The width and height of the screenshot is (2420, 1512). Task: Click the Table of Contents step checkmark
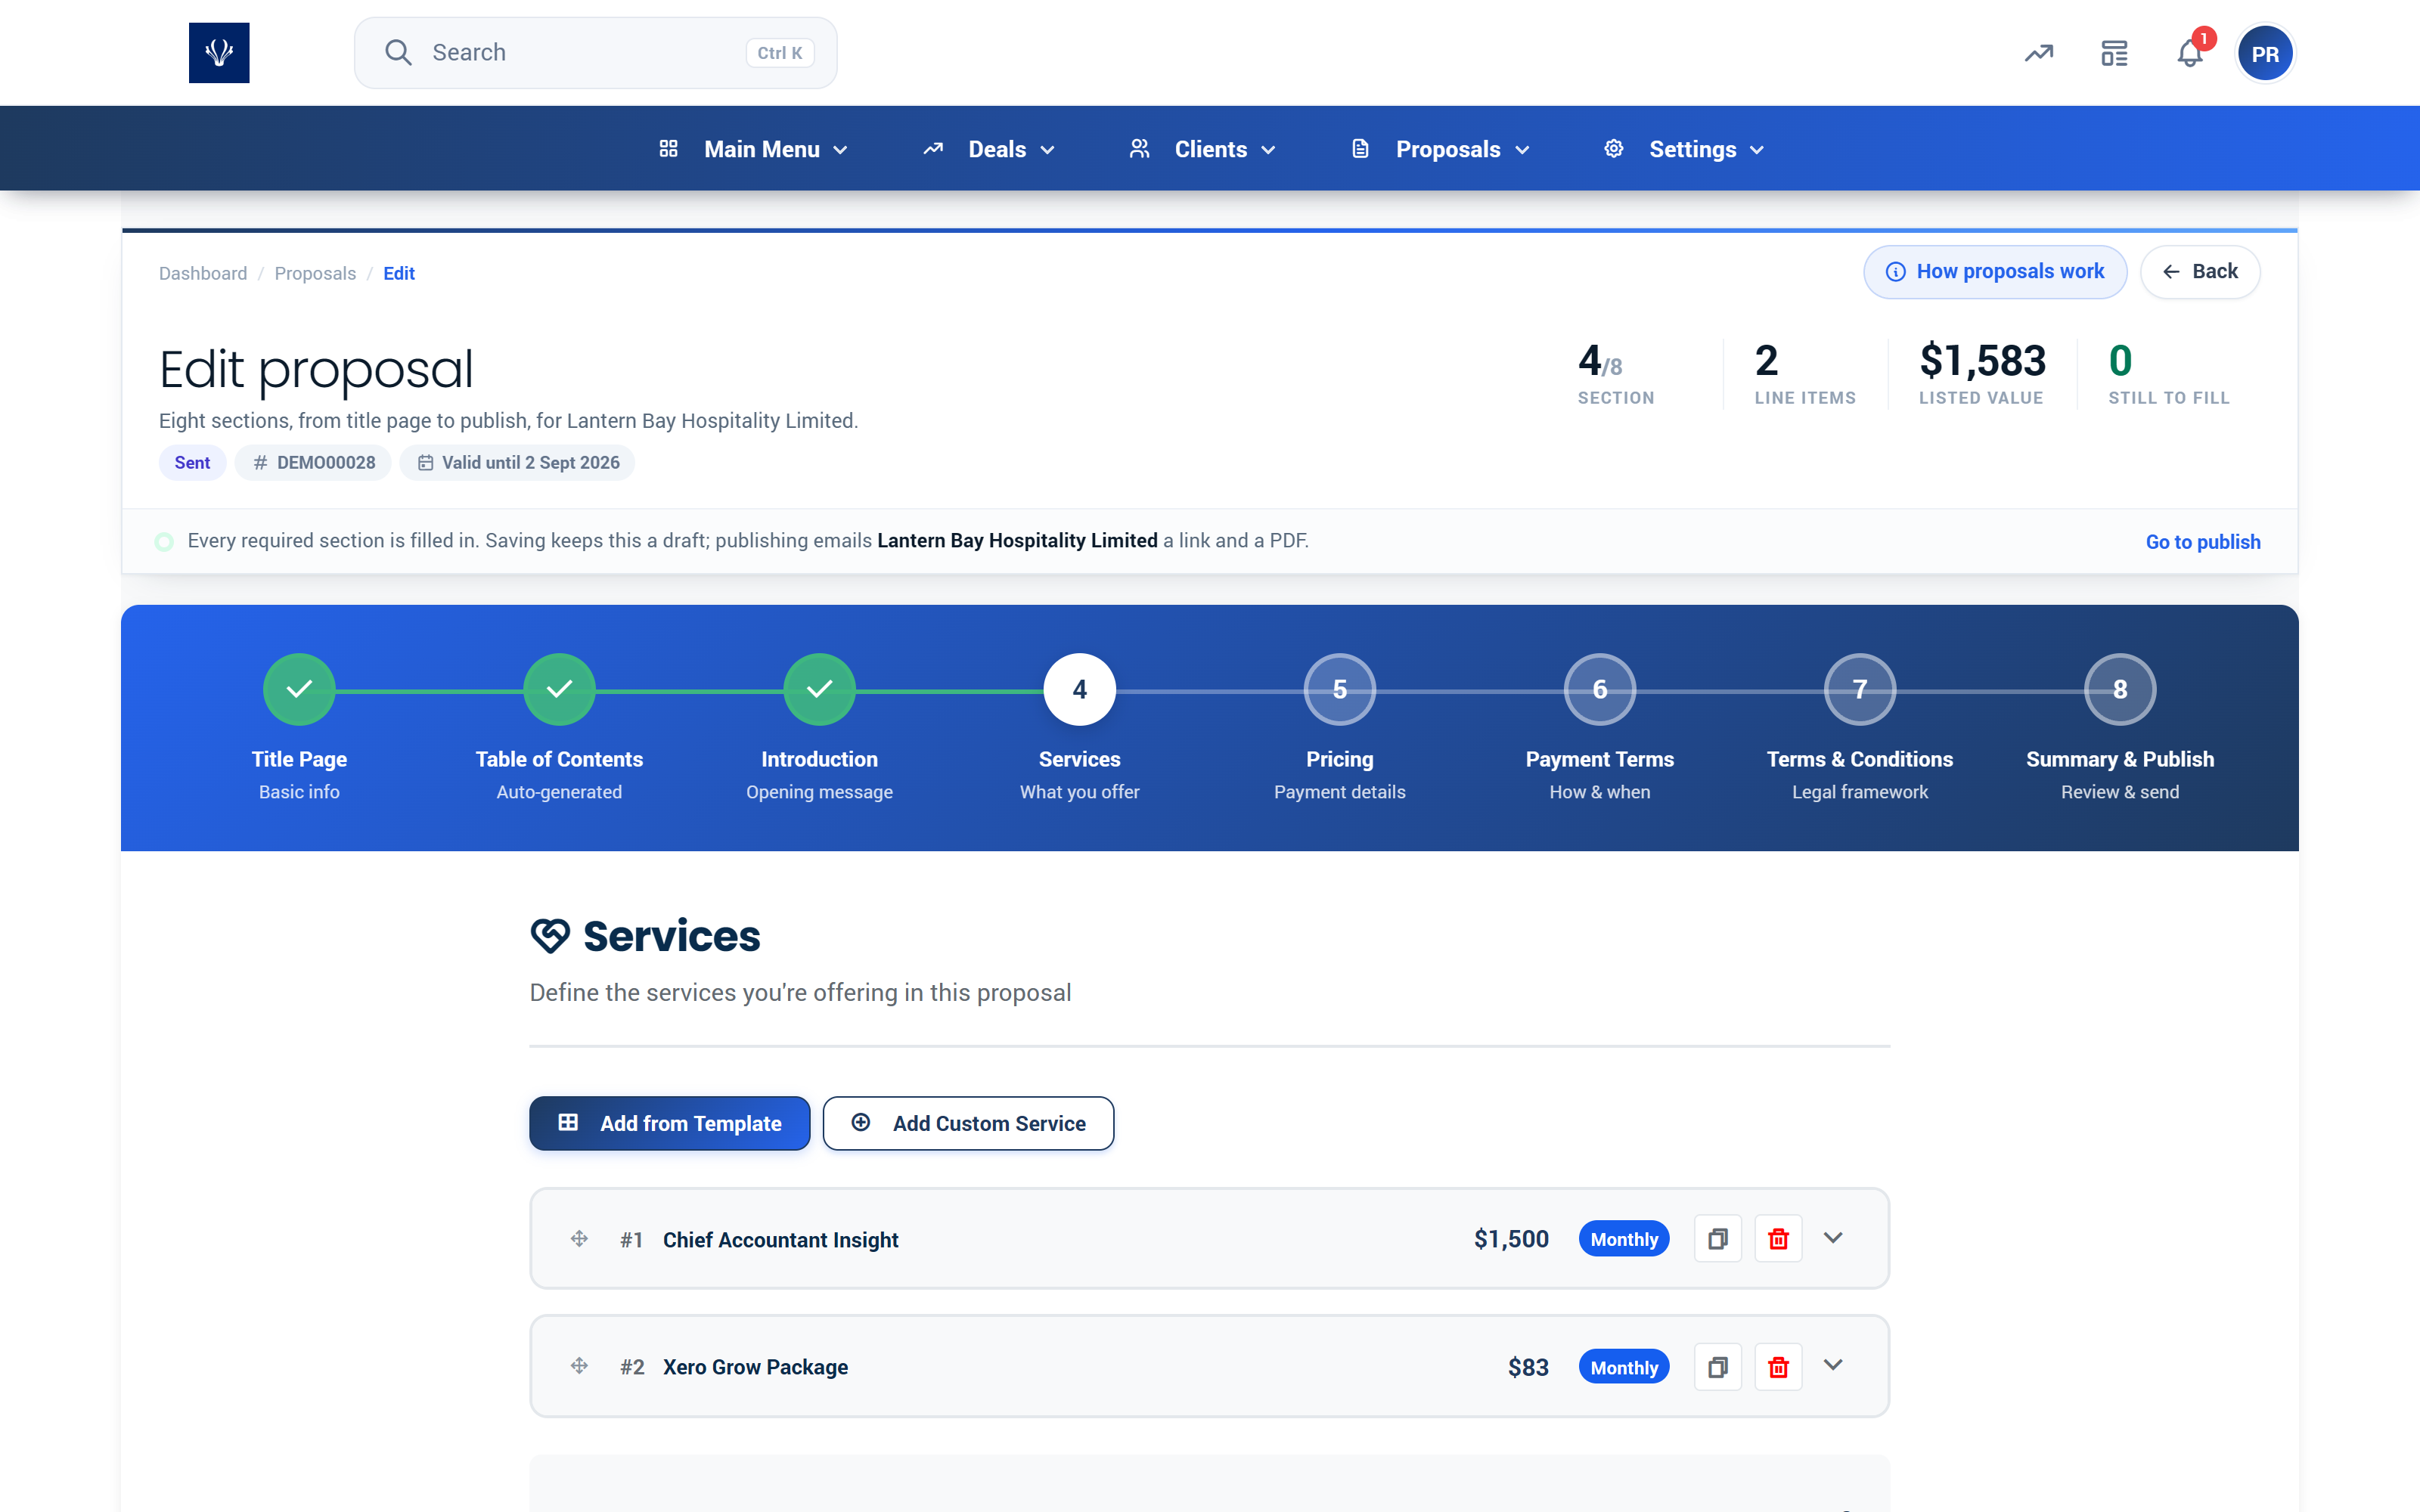pos(559,689)
